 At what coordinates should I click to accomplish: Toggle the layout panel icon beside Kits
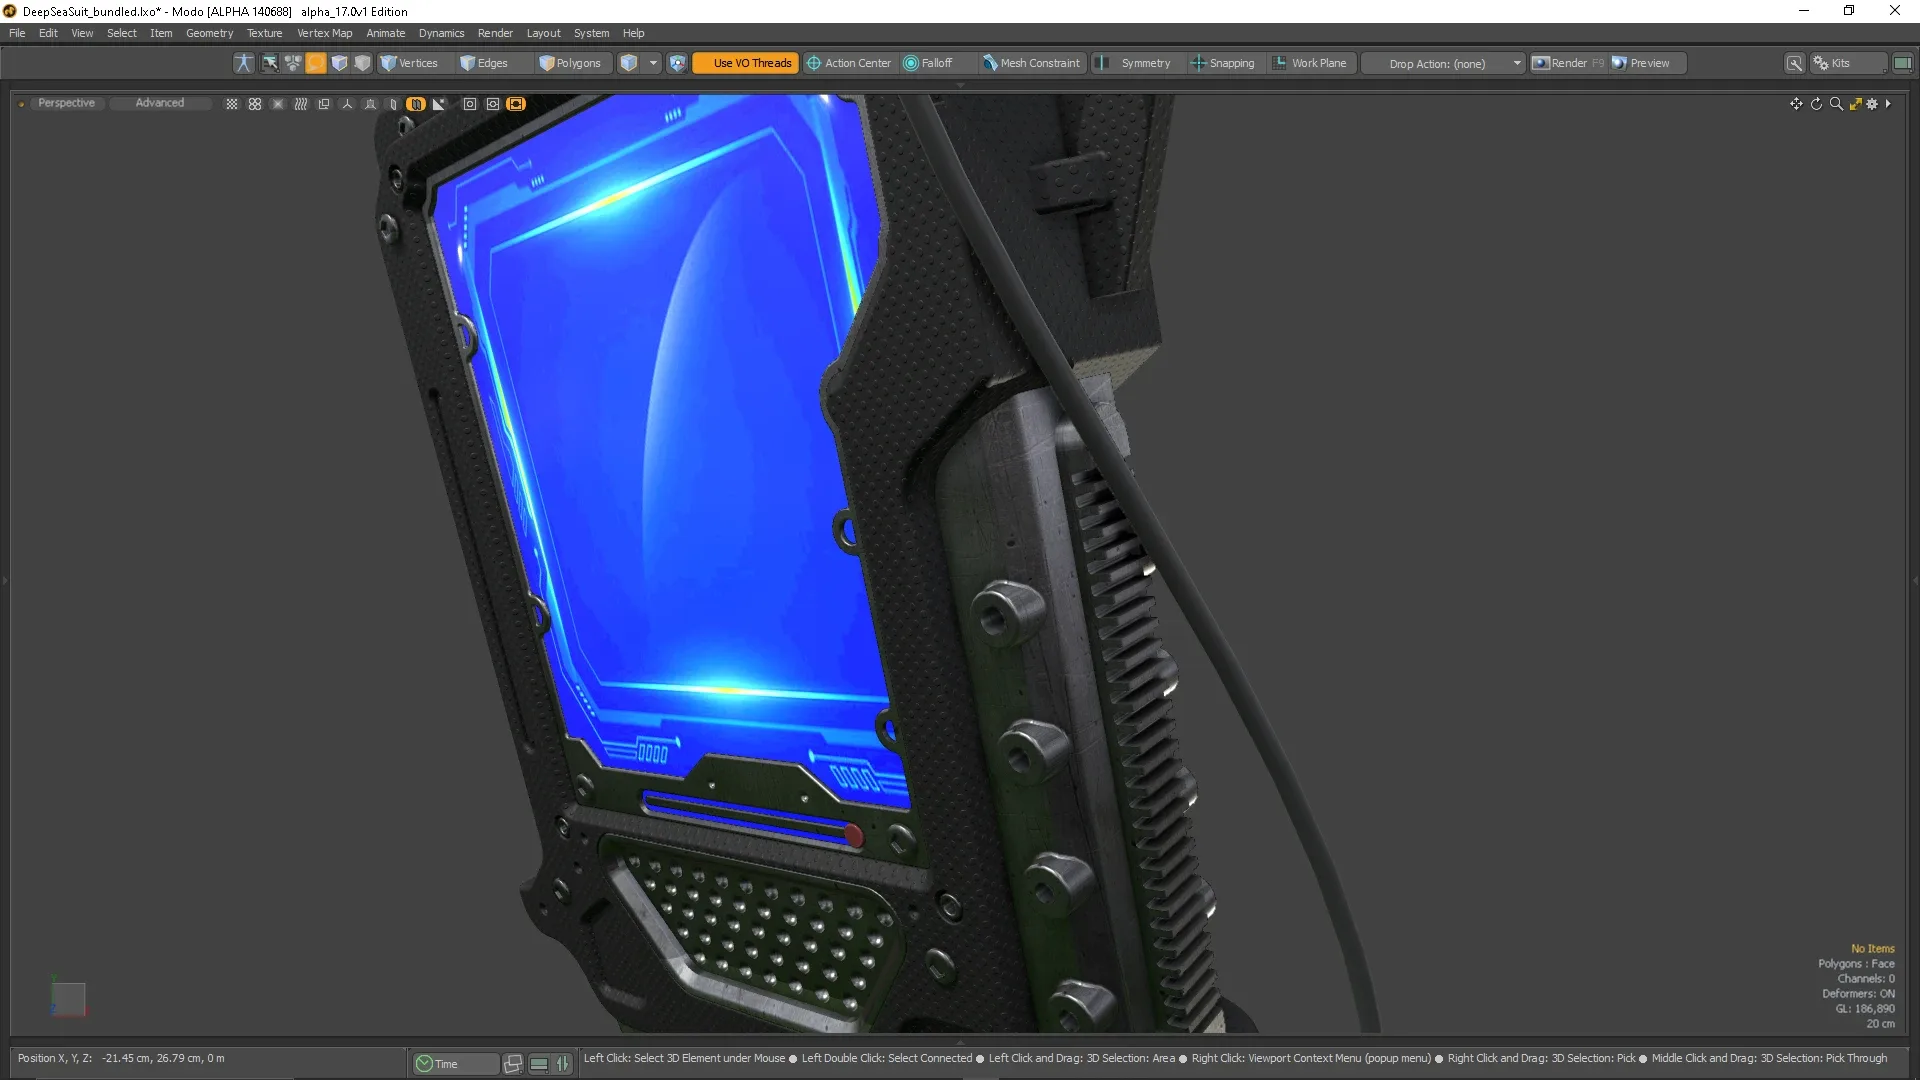[x=1902, y=63]
